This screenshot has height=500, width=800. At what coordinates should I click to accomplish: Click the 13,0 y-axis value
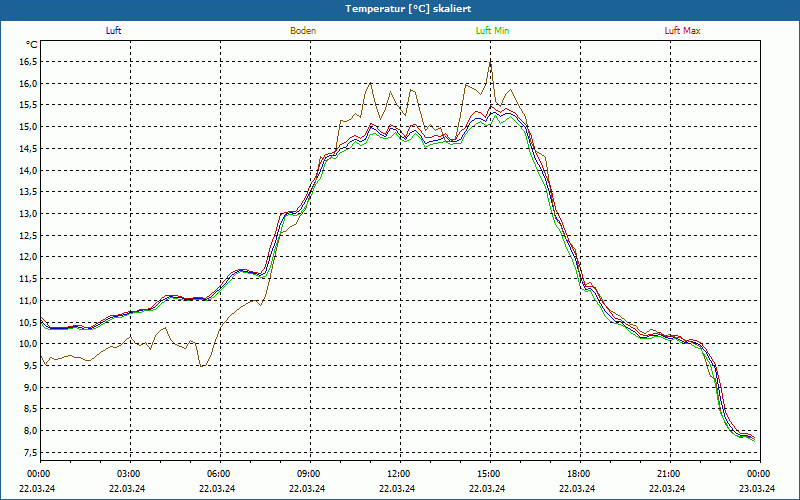point(28,214)
